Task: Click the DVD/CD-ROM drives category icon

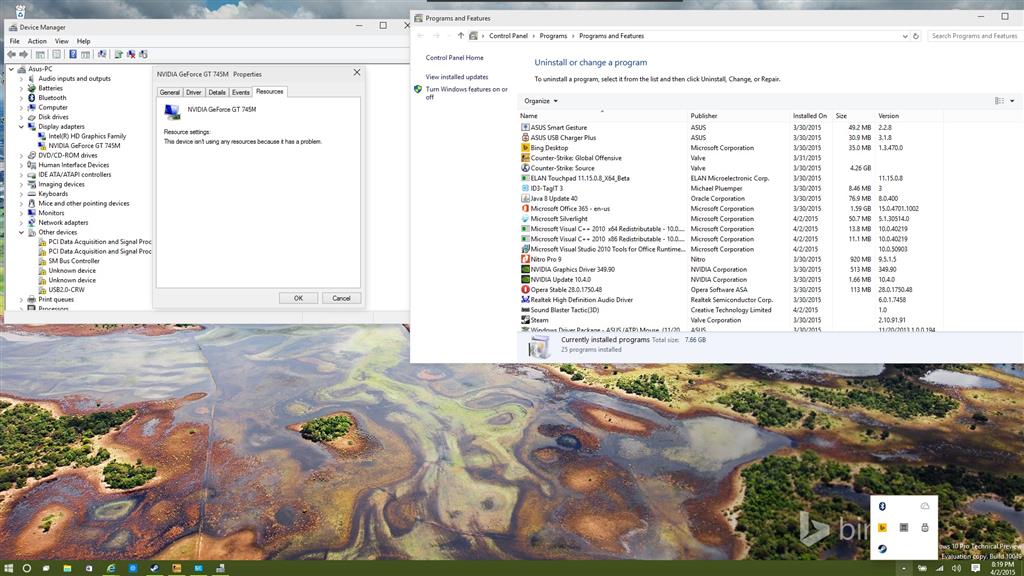Action: point(31,155)
